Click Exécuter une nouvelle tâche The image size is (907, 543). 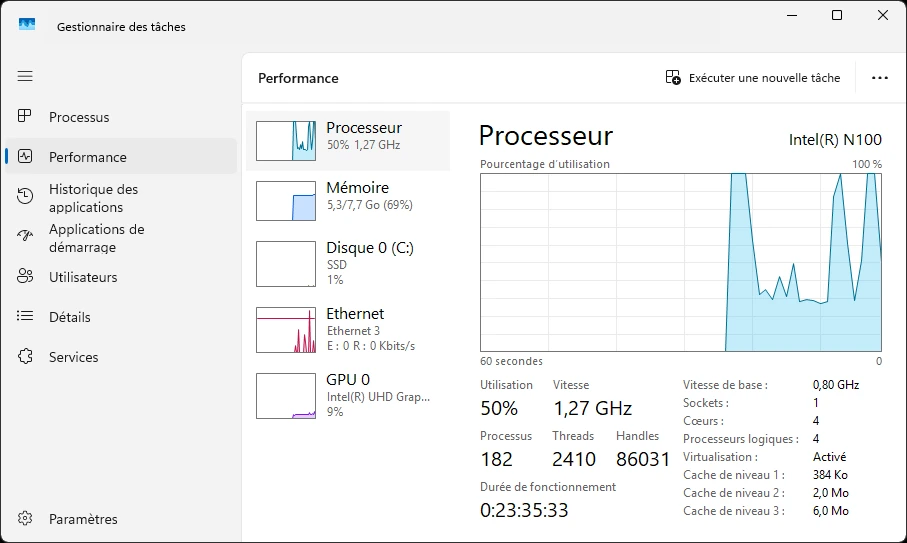click(x=753, y=77)
